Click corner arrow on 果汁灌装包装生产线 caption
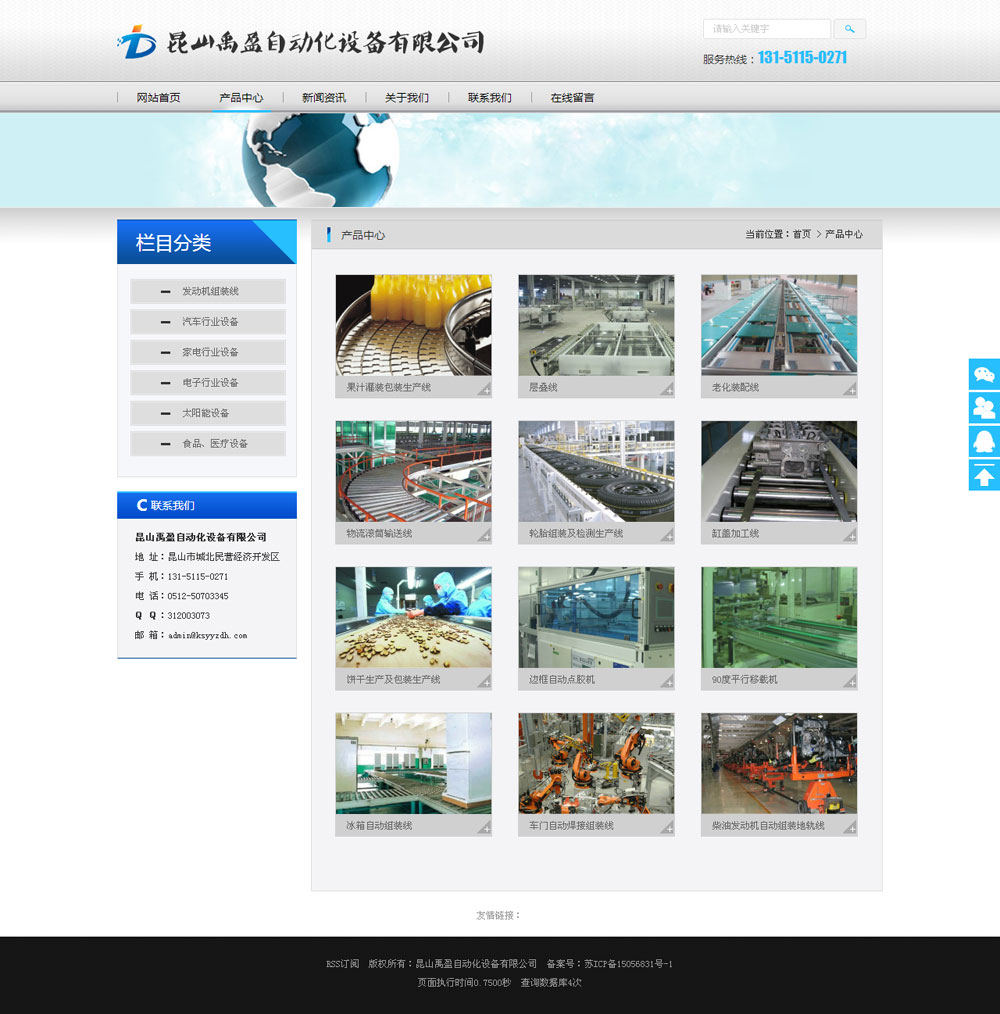This screenshot has height=1014, width=1000. [483, 388]
